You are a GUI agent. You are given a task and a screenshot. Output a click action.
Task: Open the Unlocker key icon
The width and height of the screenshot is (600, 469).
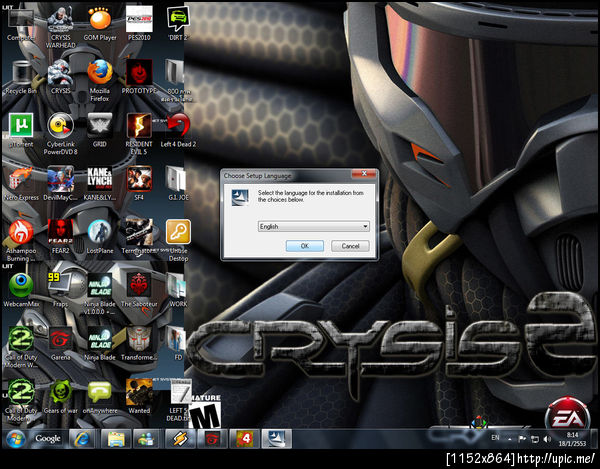pos(178,241)
